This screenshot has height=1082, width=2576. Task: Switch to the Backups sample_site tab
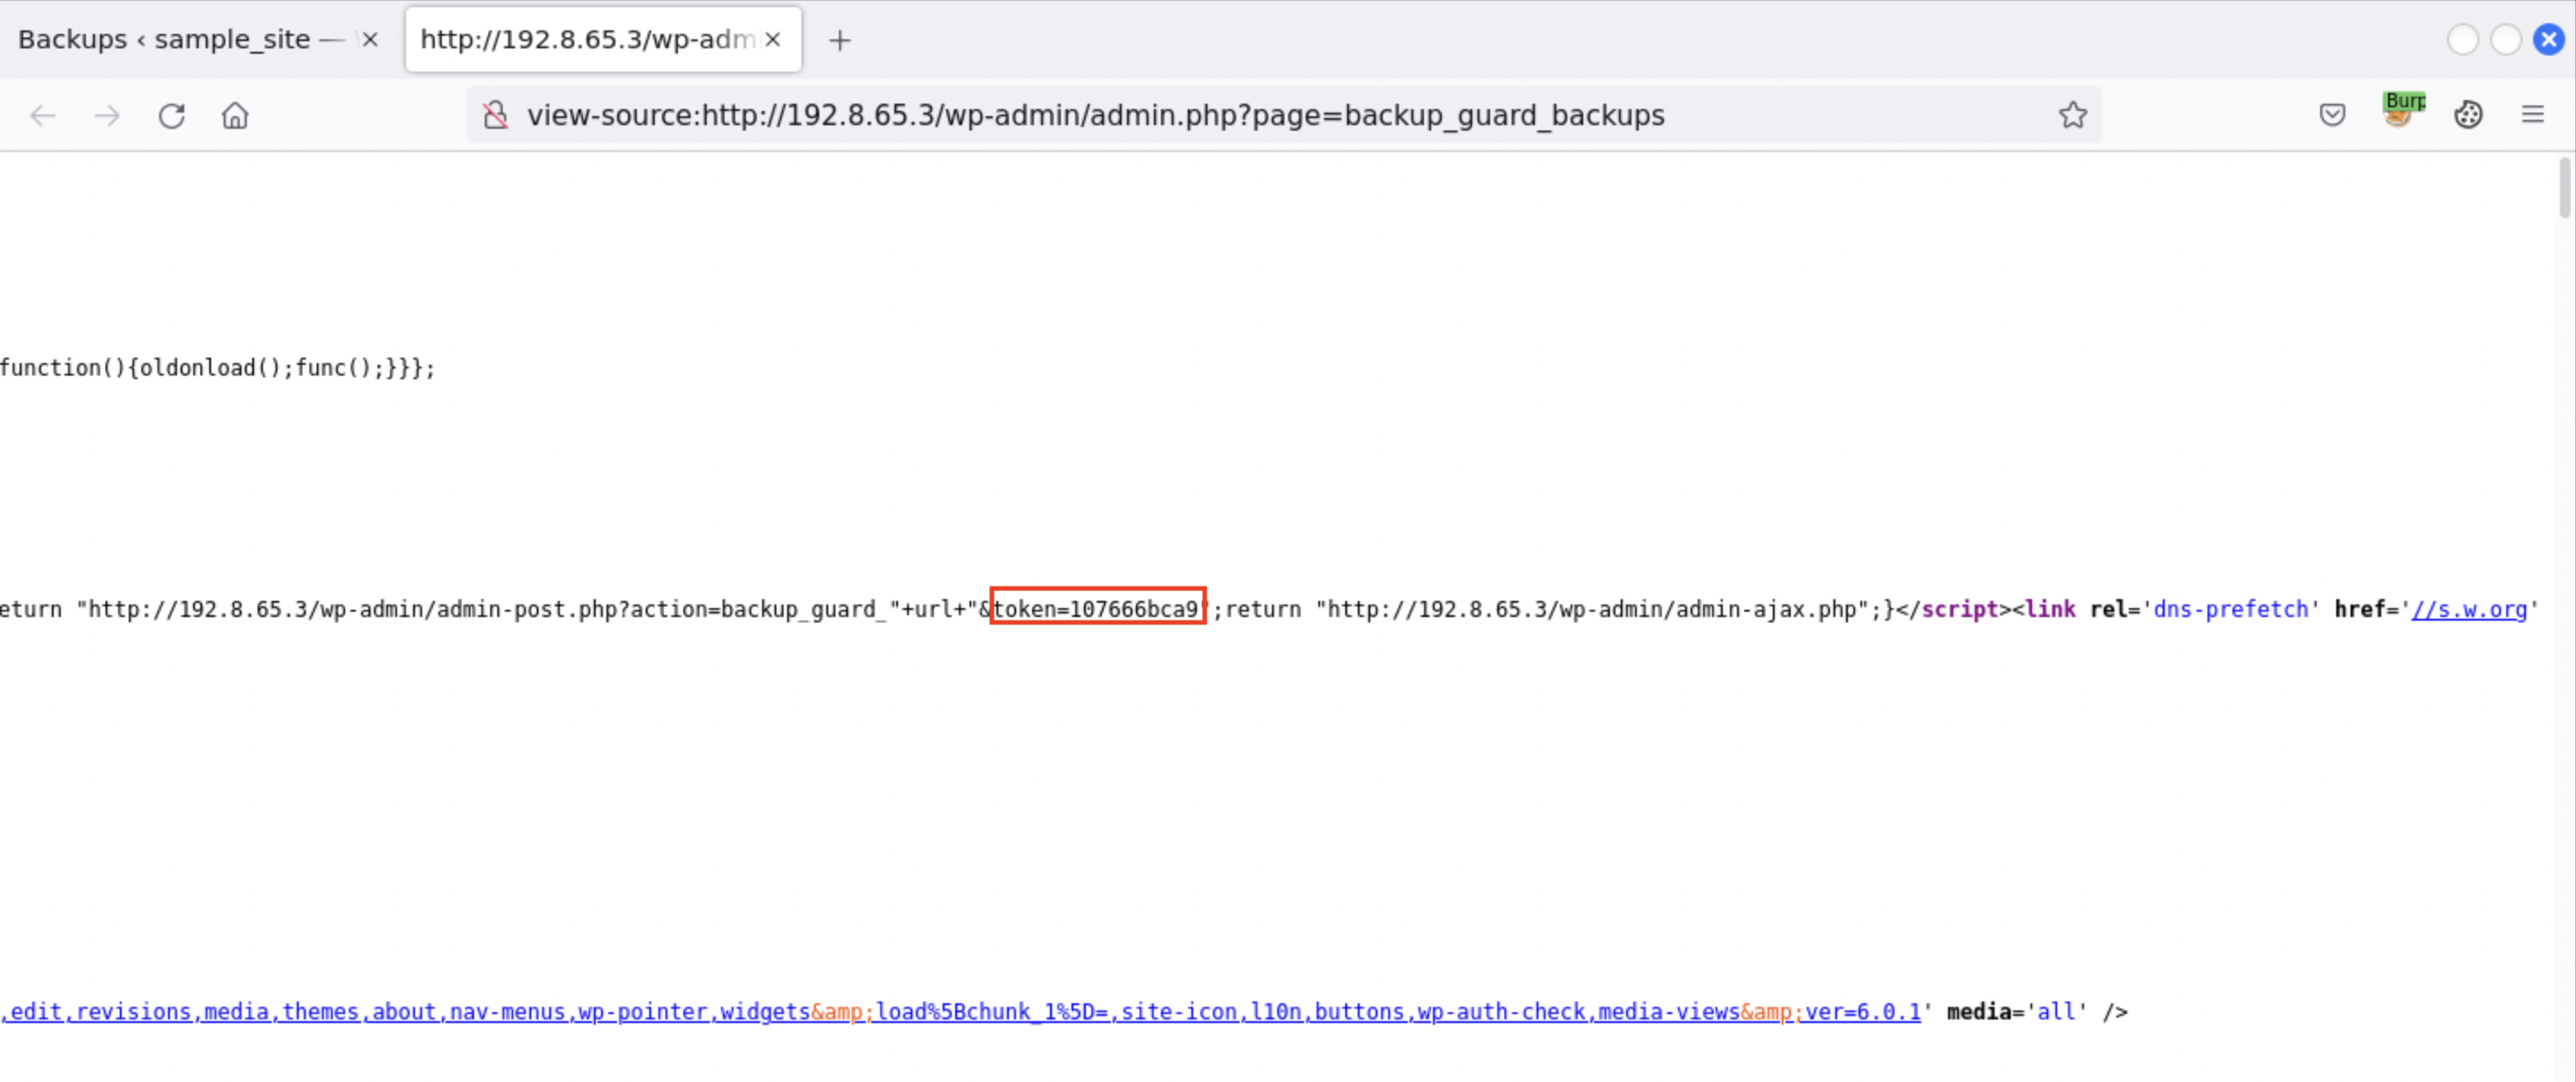[165, 39]
